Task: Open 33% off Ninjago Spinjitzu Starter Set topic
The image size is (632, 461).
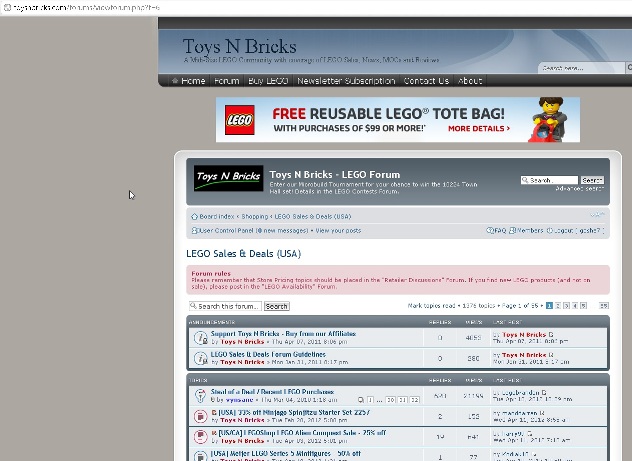Action: (x=294, y=412)
